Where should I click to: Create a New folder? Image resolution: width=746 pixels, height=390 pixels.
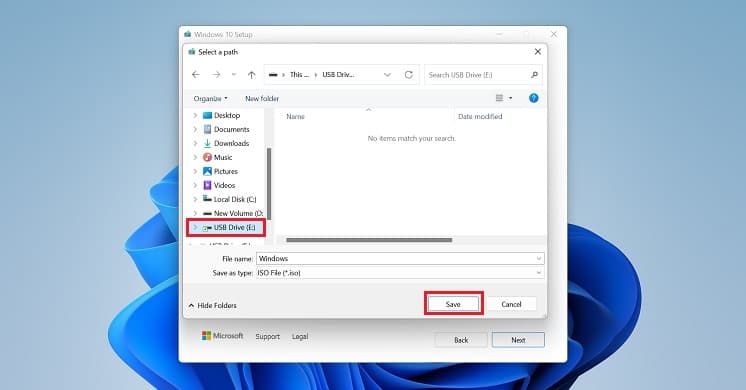point(262,98)
